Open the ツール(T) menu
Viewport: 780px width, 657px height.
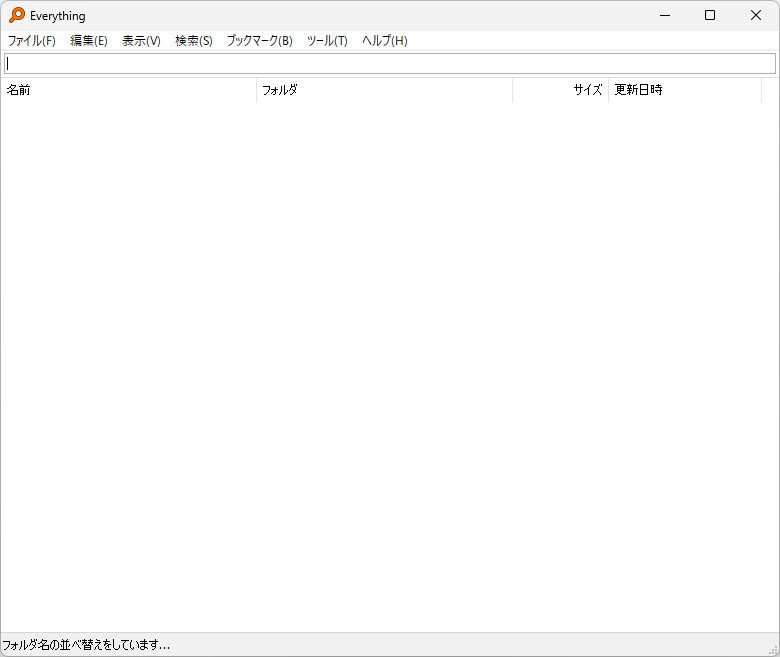(327, 41)
